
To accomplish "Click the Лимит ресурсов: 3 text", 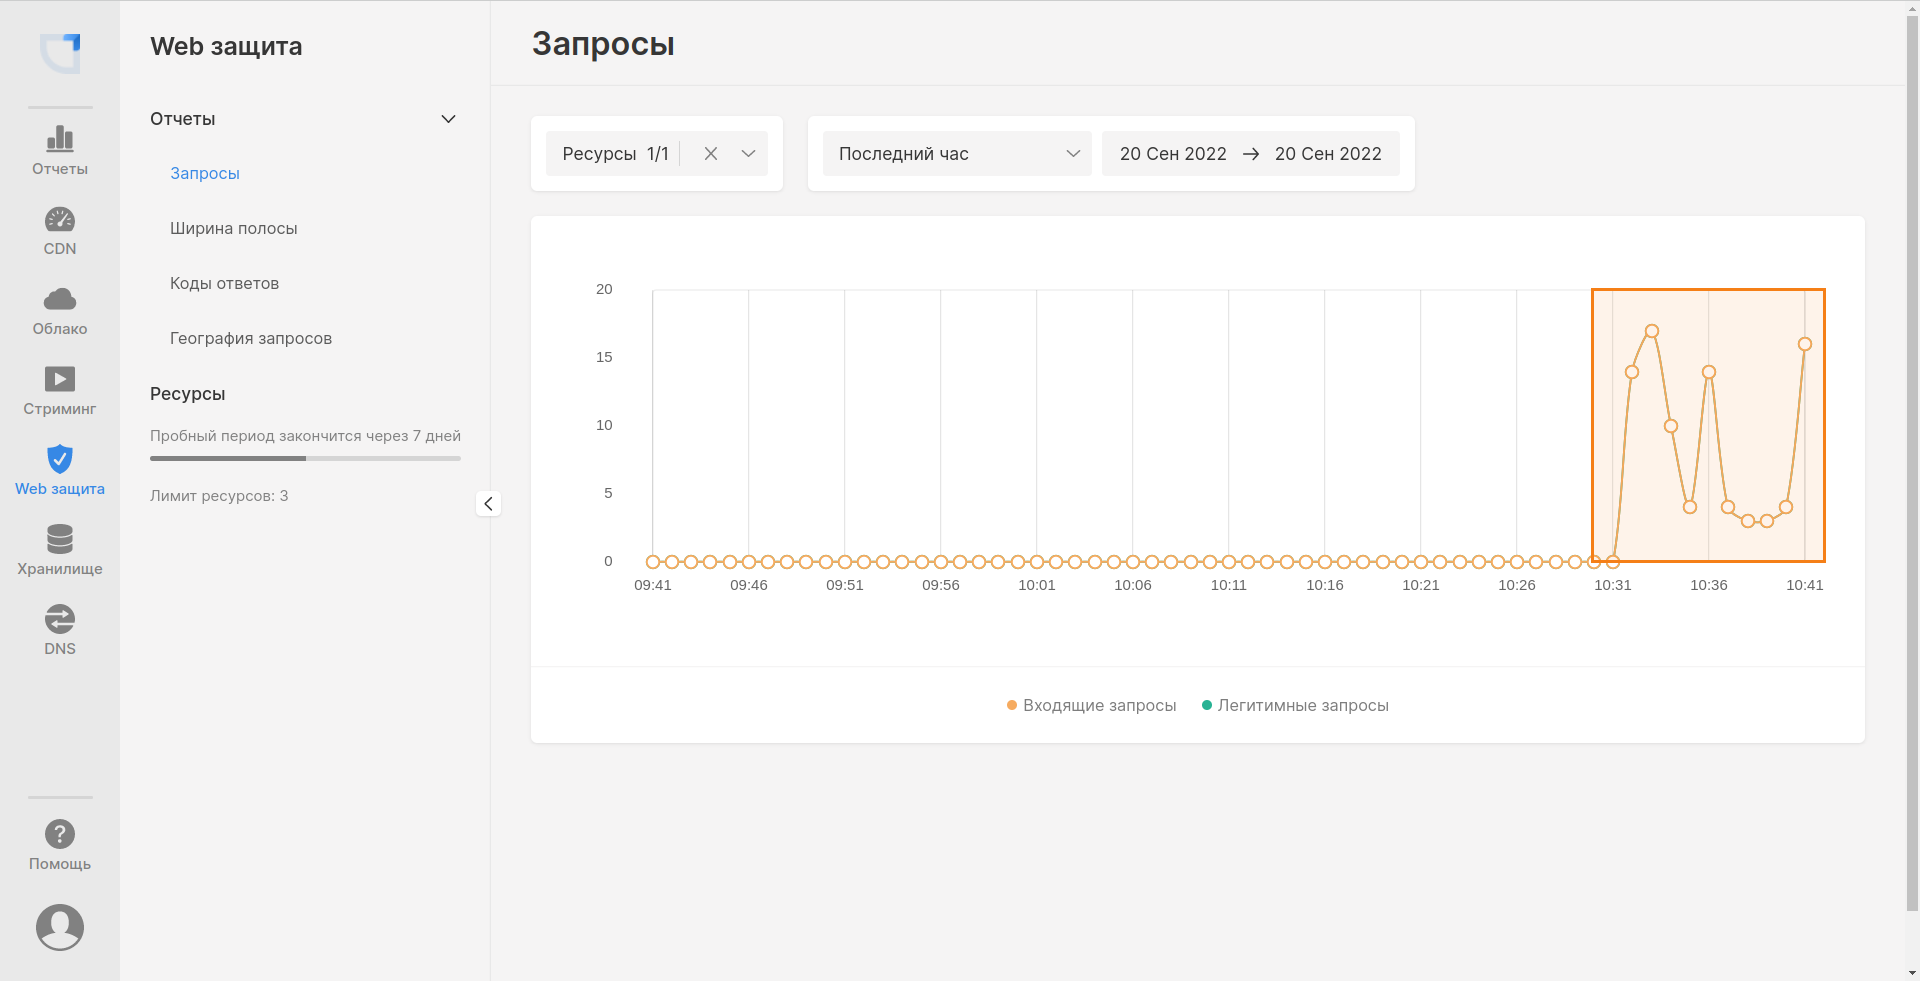I will (x=219, y=496).
